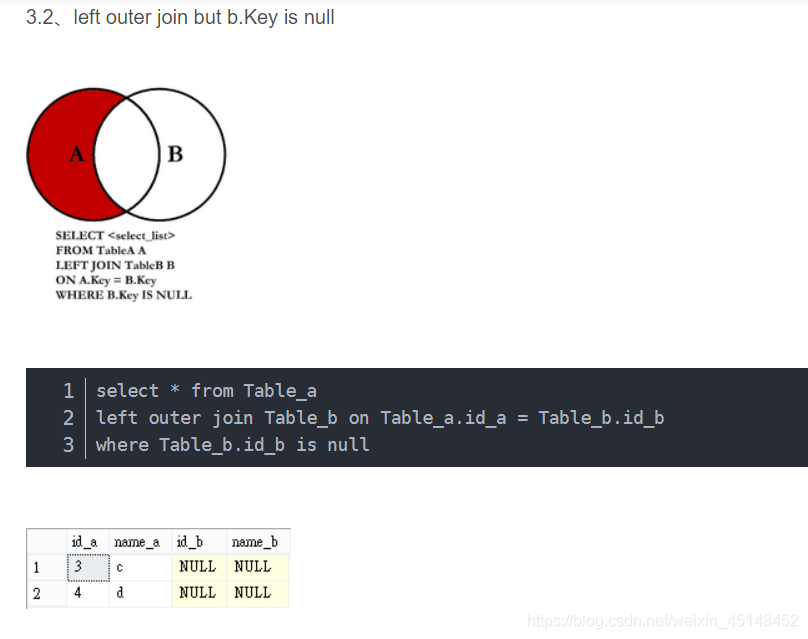Click line number 1 in the code block

(x=69, y=391)
